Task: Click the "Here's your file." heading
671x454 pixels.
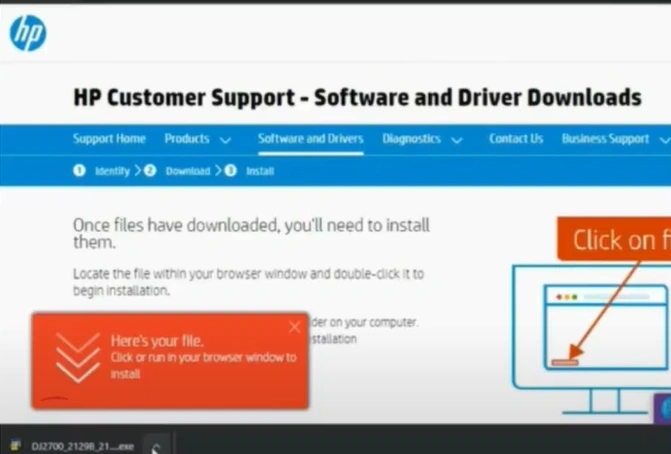Action: [x=157, y=341]
